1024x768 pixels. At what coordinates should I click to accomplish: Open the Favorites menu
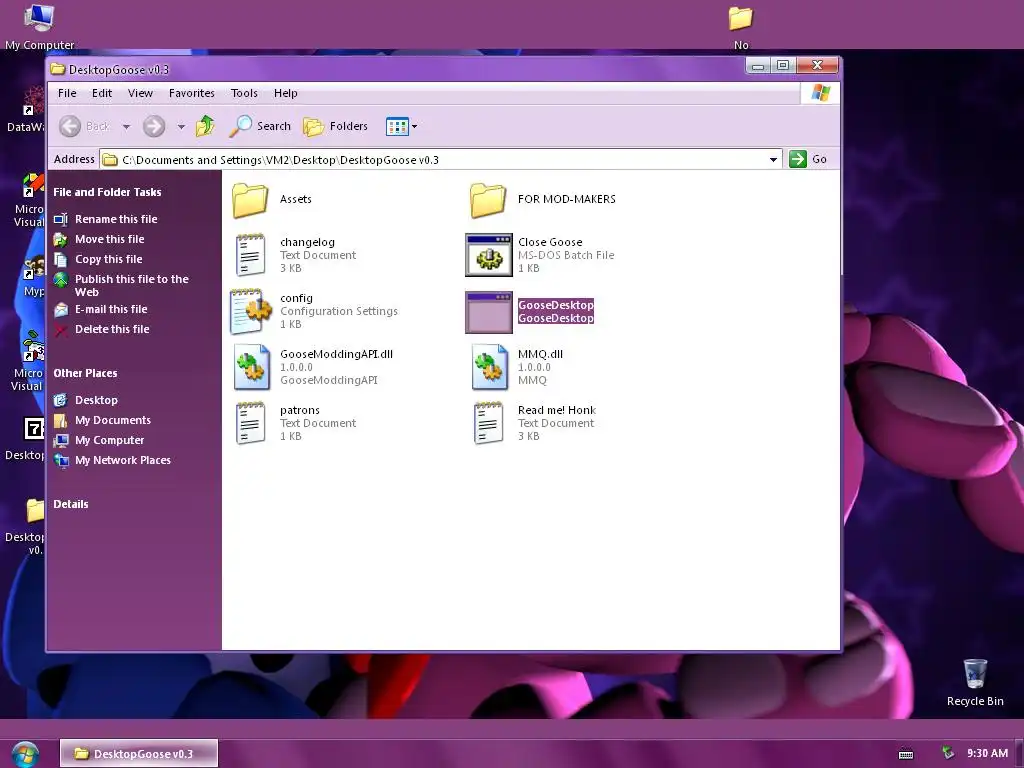tap(191, 93)
